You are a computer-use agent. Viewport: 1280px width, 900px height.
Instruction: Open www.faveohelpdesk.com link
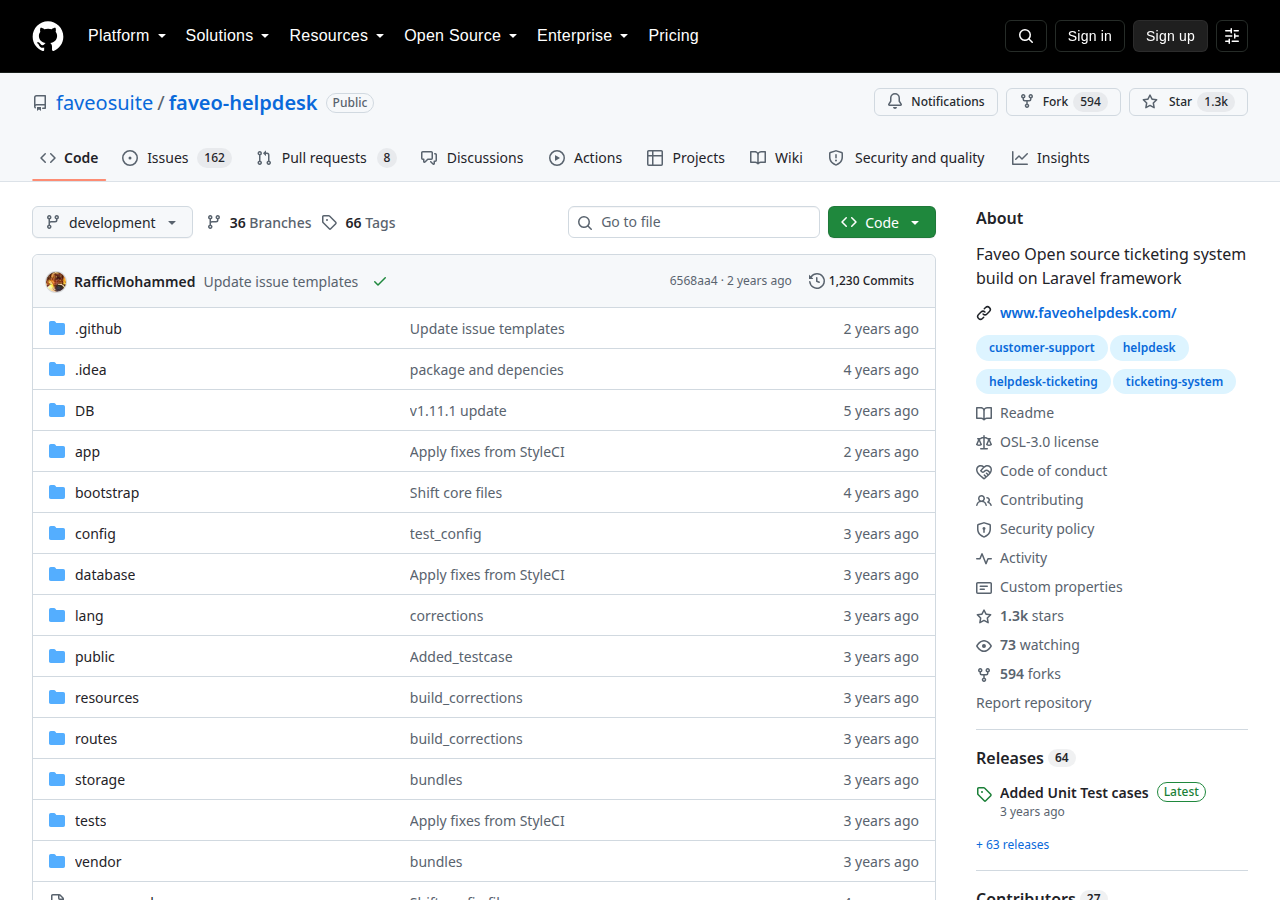coord(1088,313)
